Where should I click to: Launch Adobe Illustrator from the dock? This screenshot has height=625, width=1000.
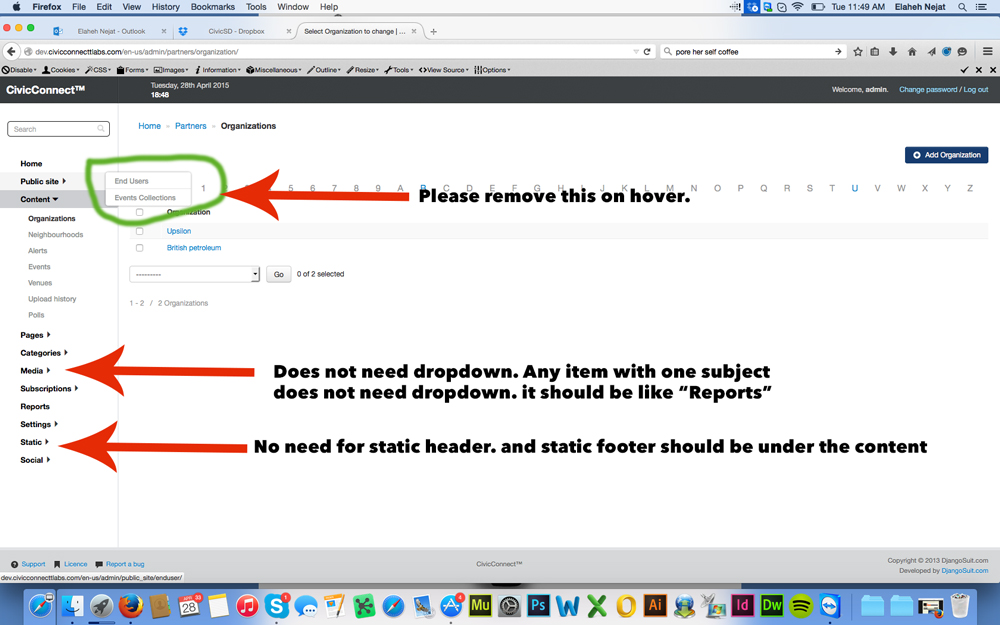pos(655,605)
